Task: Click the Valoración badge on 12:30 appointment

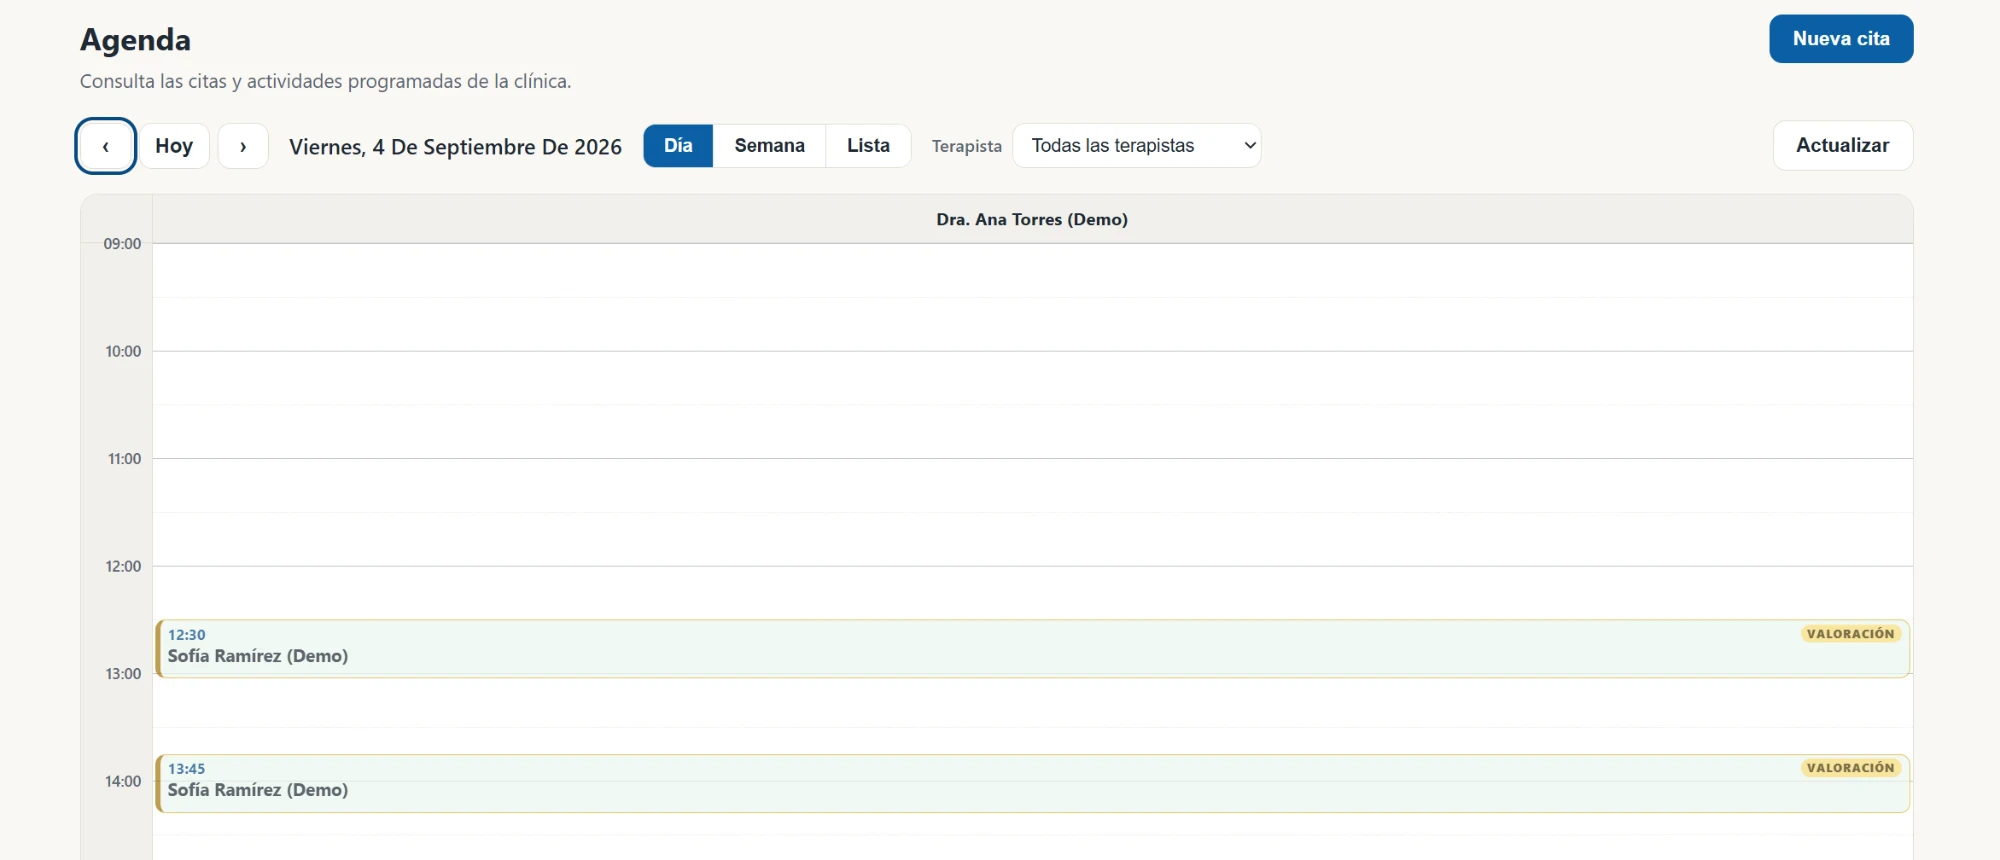Action: (1850, 634)
